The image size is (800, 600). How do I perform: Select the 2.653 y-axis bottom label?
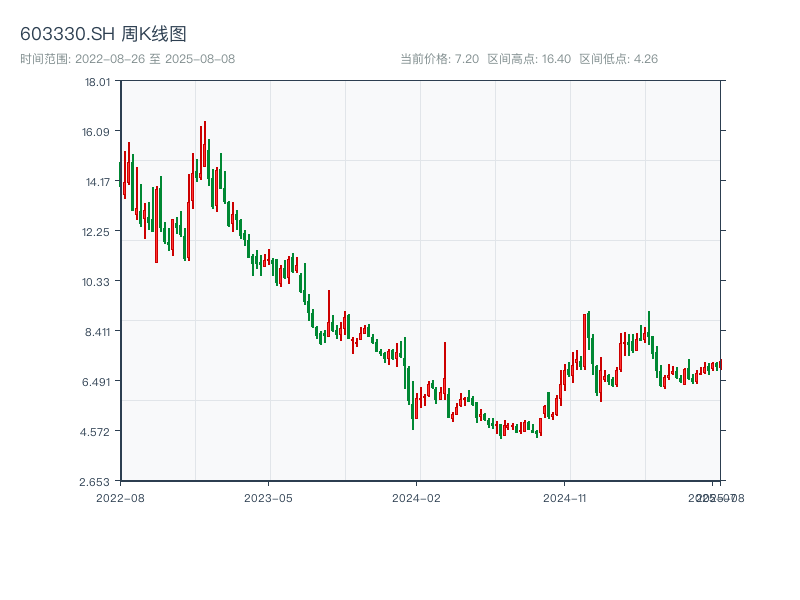[x=97, y=482]
